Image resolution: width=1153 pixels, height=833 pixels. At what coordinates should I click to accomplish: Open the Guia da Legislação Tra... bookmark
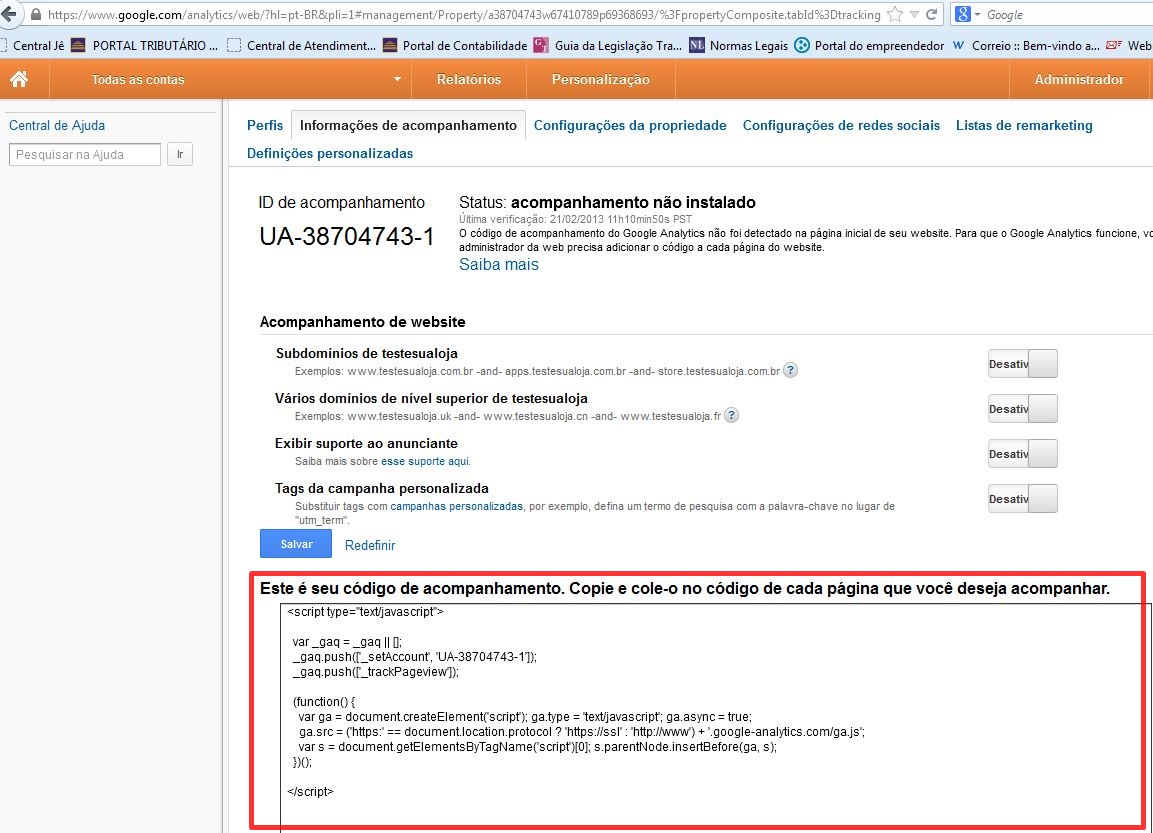click(x=608, y=46)
